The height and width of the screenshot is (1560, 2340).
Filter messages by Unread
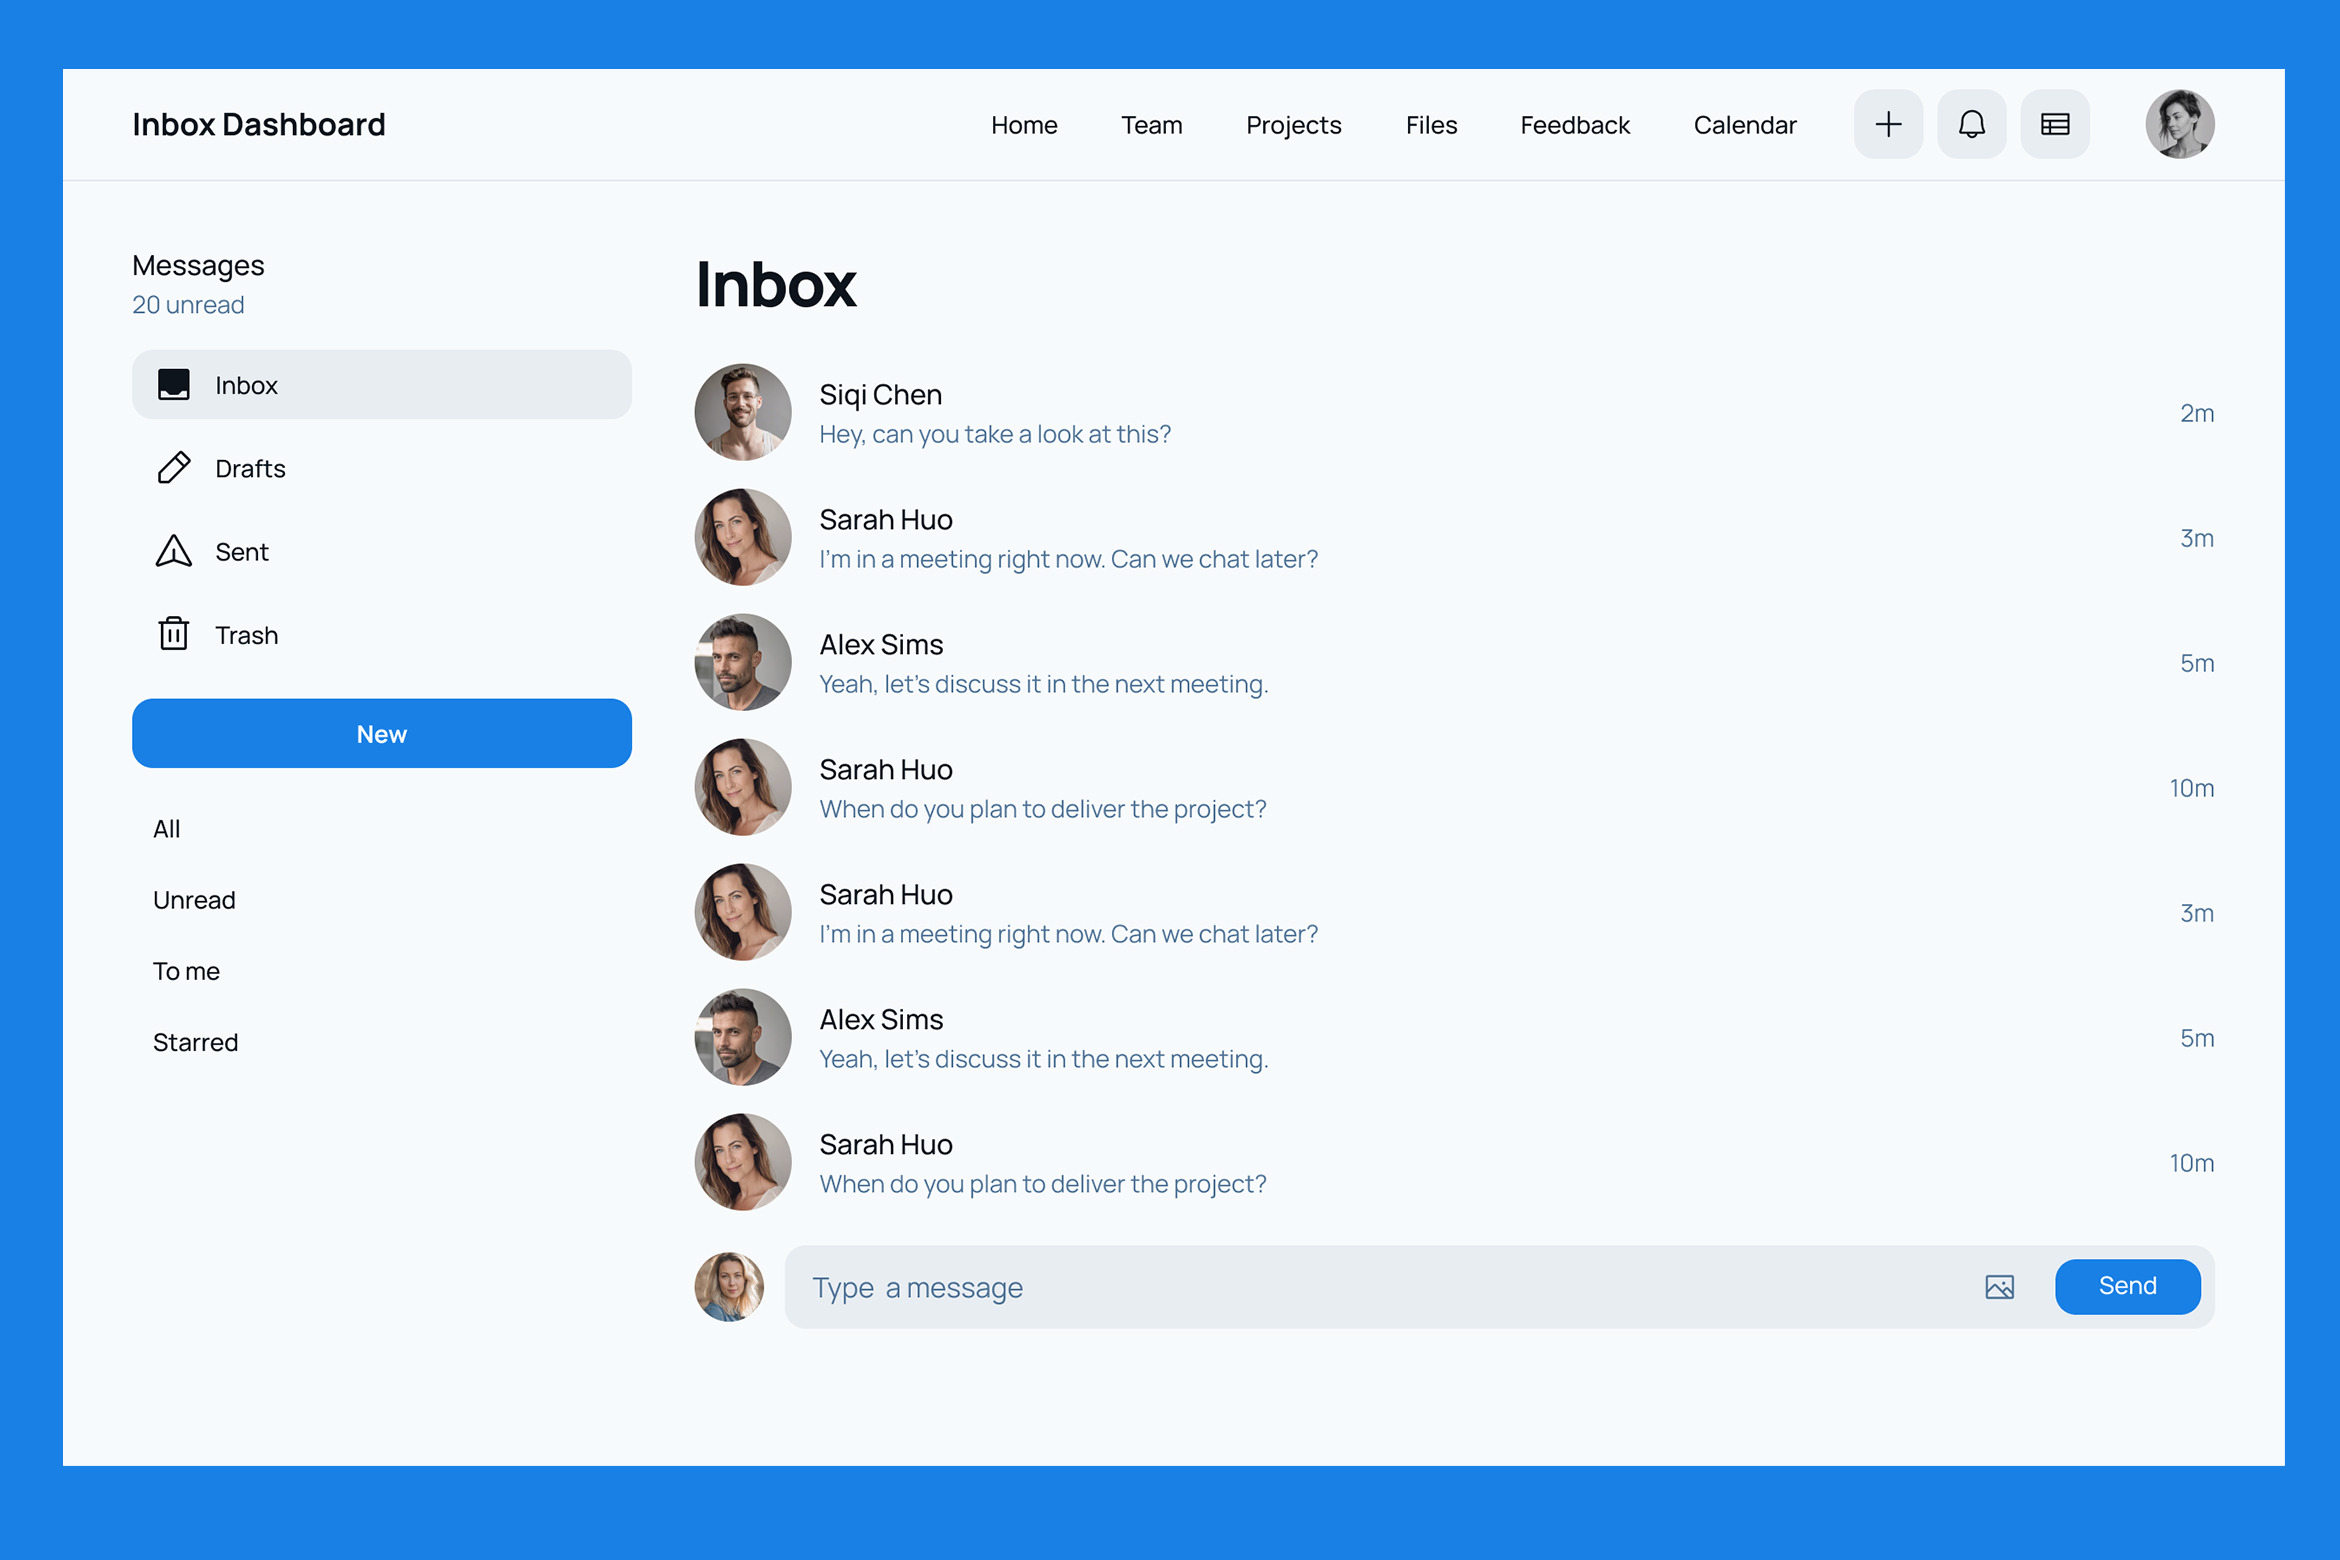tap(194, 900)
